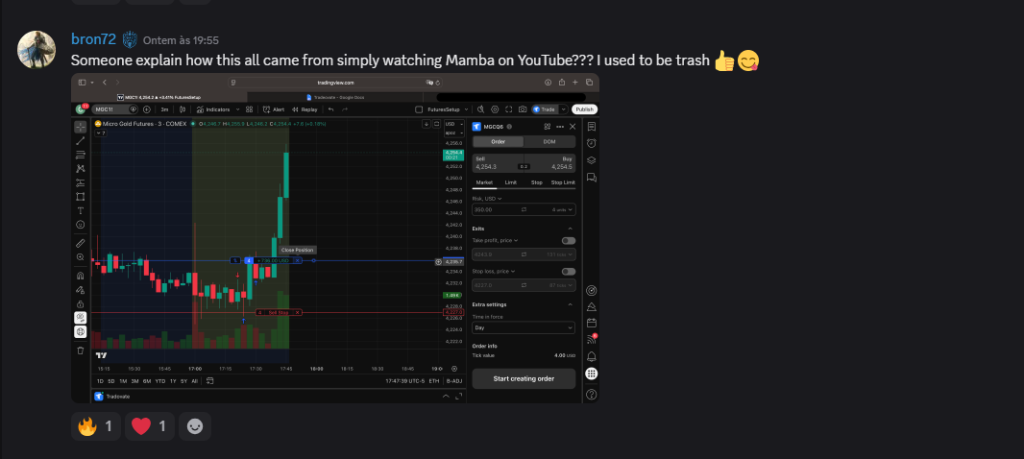The height and width of the screenshot is (459, 1024).
Task: Select the geometric shapes tool
Action: [80, 197]
